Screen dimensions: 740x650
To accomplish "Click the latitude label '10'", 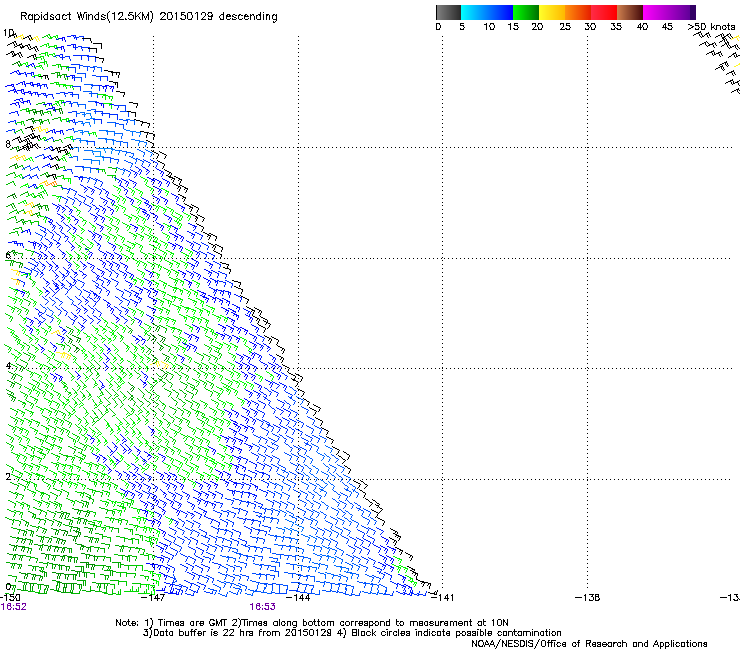I will [x=8, y=33].
